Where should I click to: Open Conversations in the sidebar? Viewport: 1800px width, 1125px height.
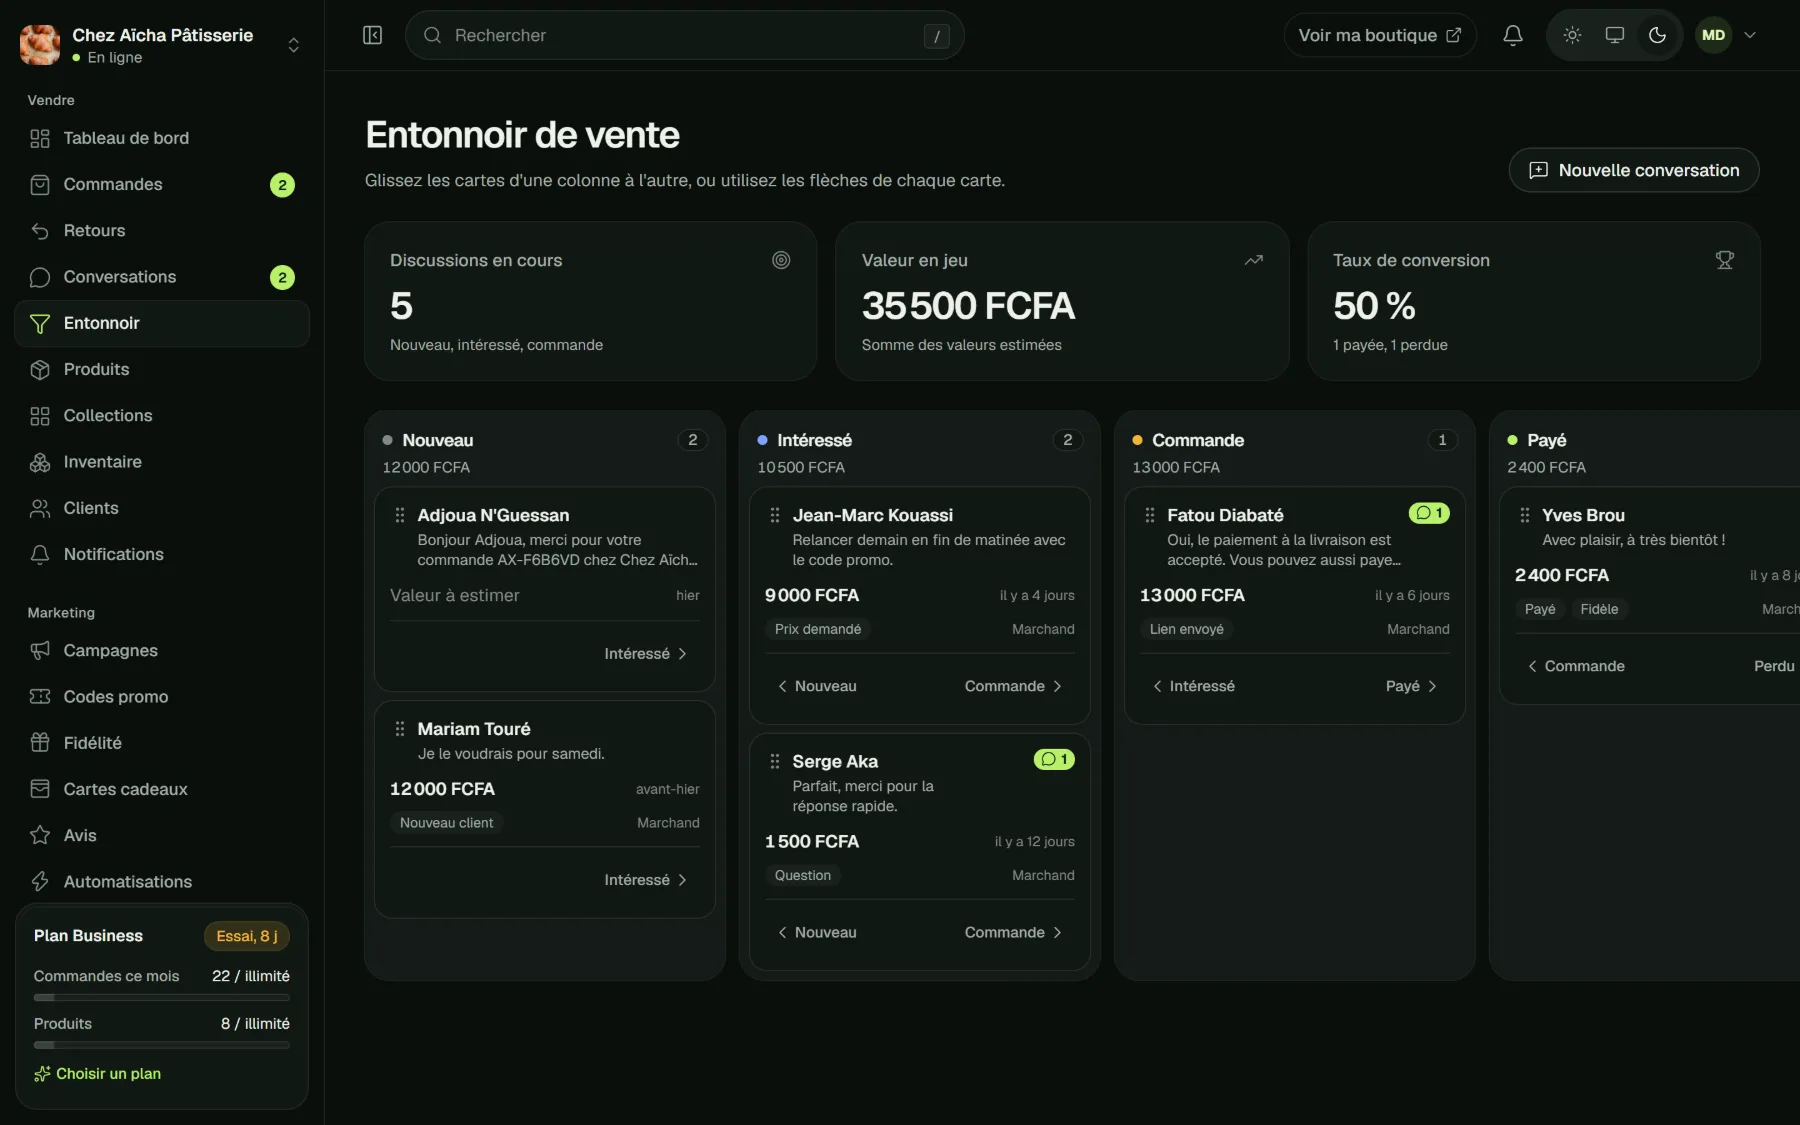(x=162, y=277)
